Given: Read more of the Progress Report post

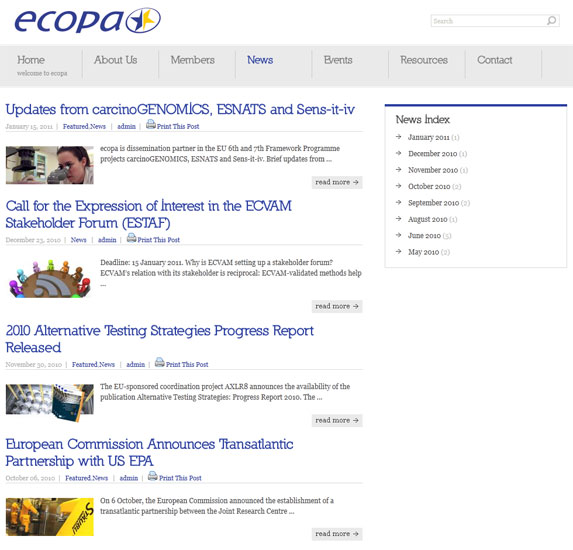Looking at the screenshot, I should [x=337, y=420].
